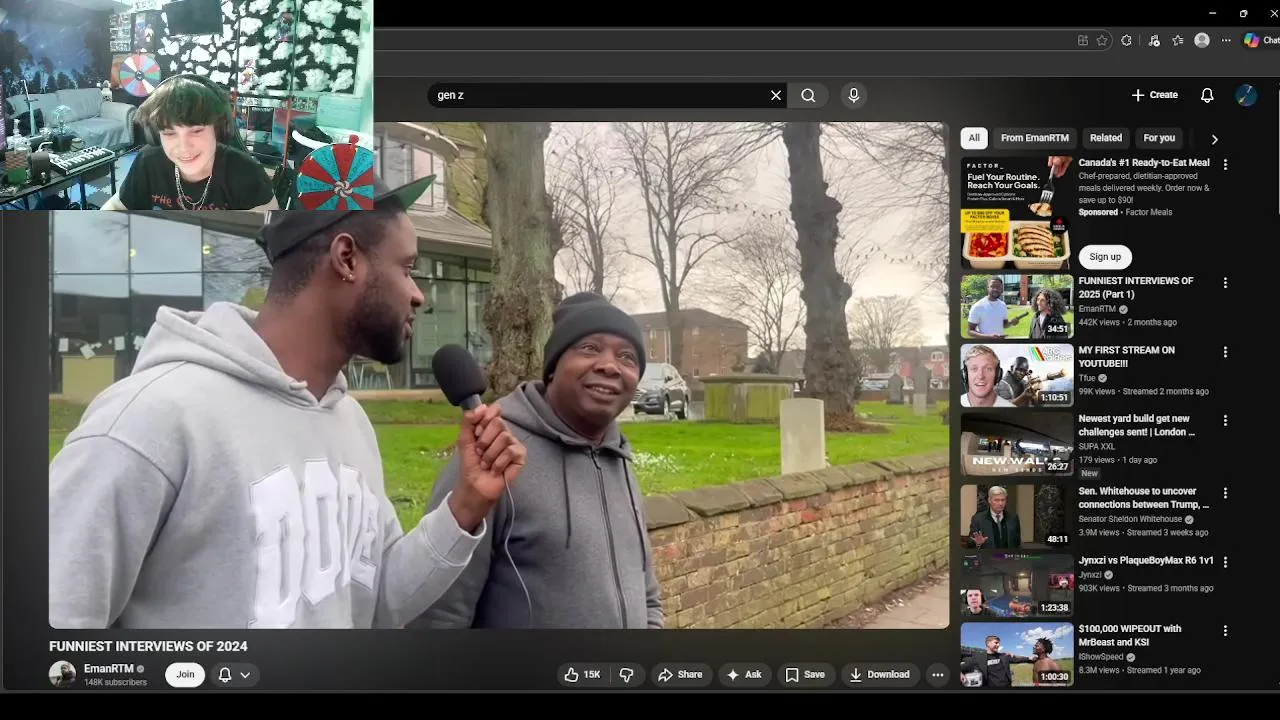Toggle channel notification bell
Screen dimensions: 1280x720
(x=225, y=675)
